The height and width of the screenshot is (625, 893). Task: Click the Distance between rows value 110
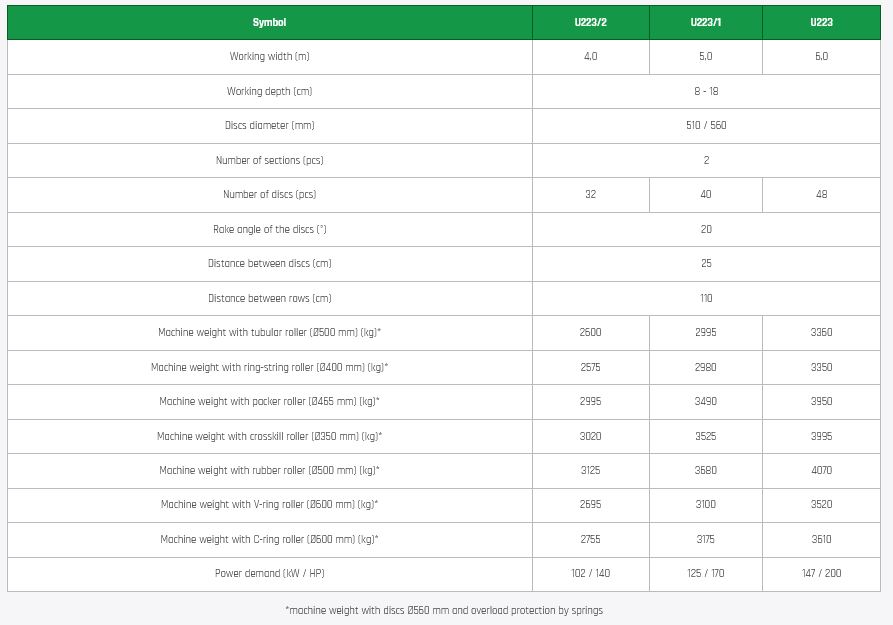(706, 298)
